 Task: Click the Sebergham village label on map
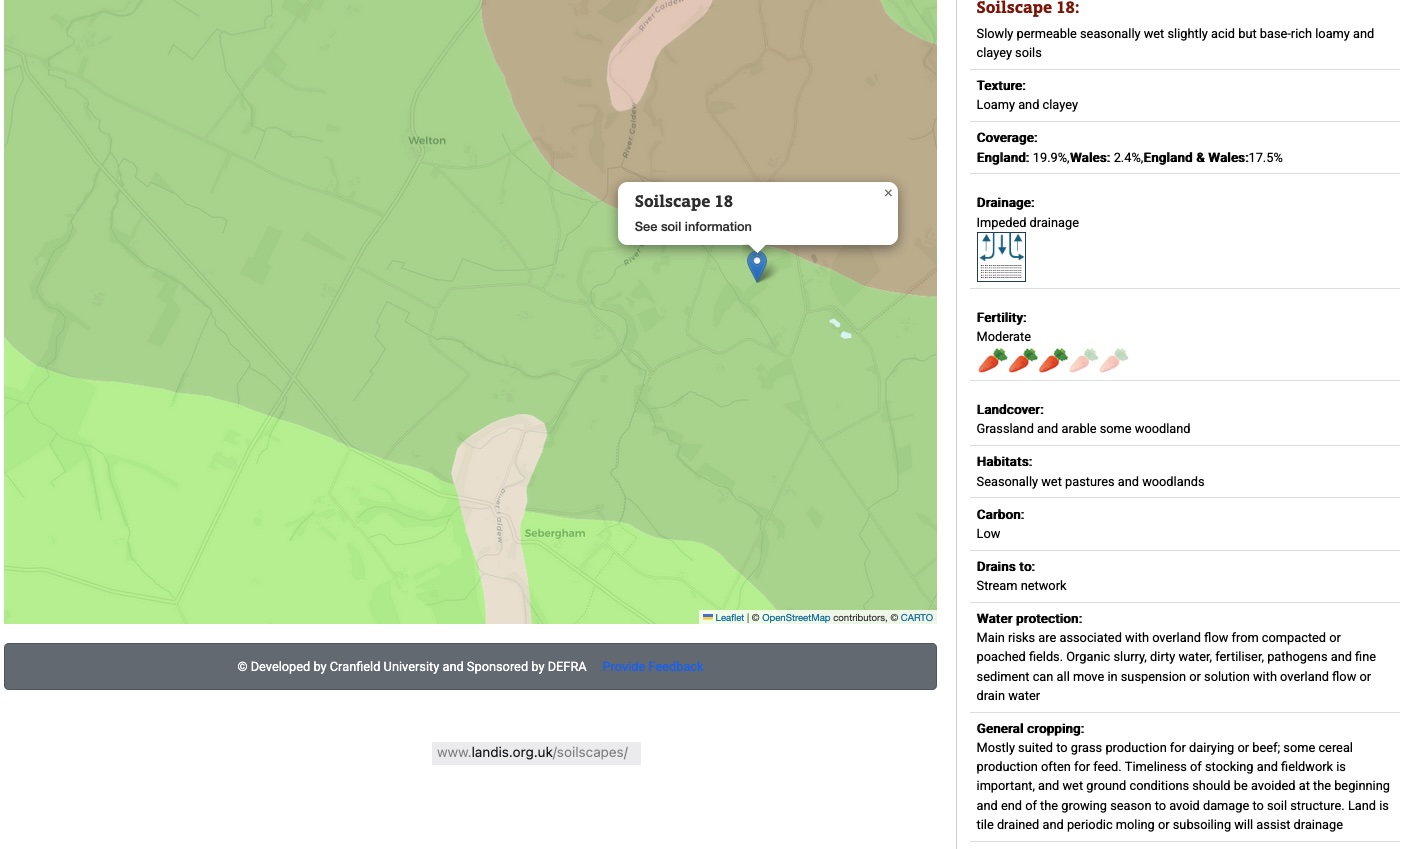555,534
